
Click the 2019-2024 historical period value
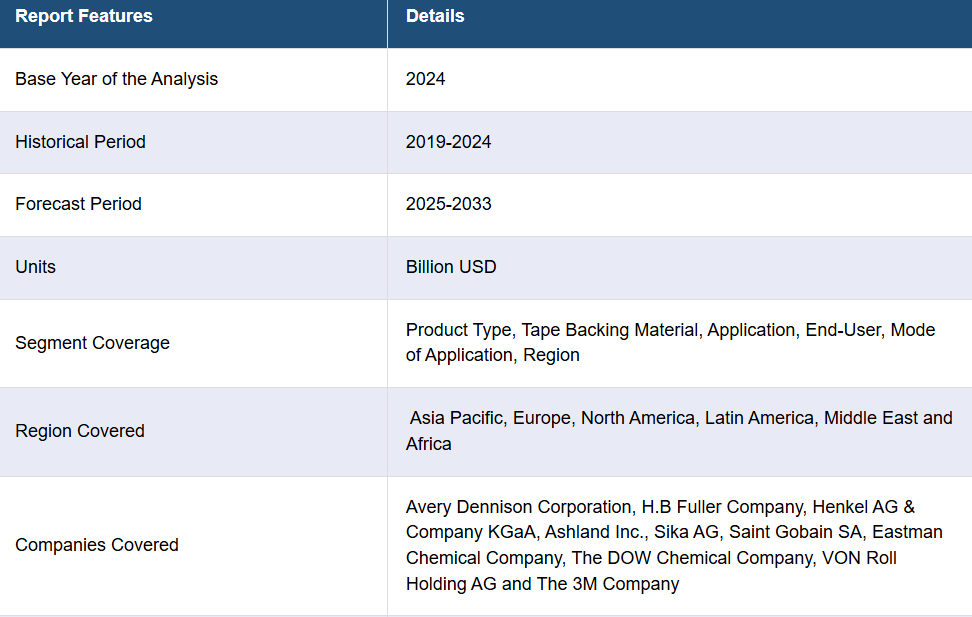coord(448,142)
